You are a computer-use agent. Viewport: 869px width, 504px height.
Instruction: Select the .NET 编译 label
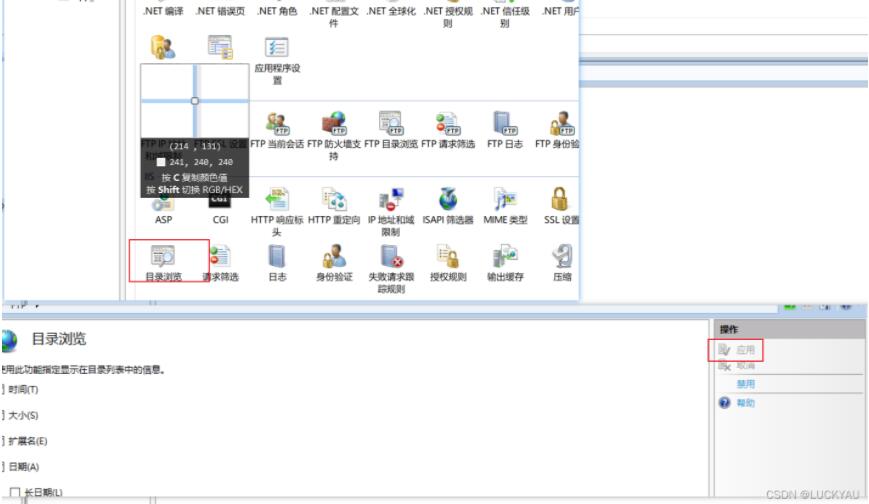coord(163,11)
